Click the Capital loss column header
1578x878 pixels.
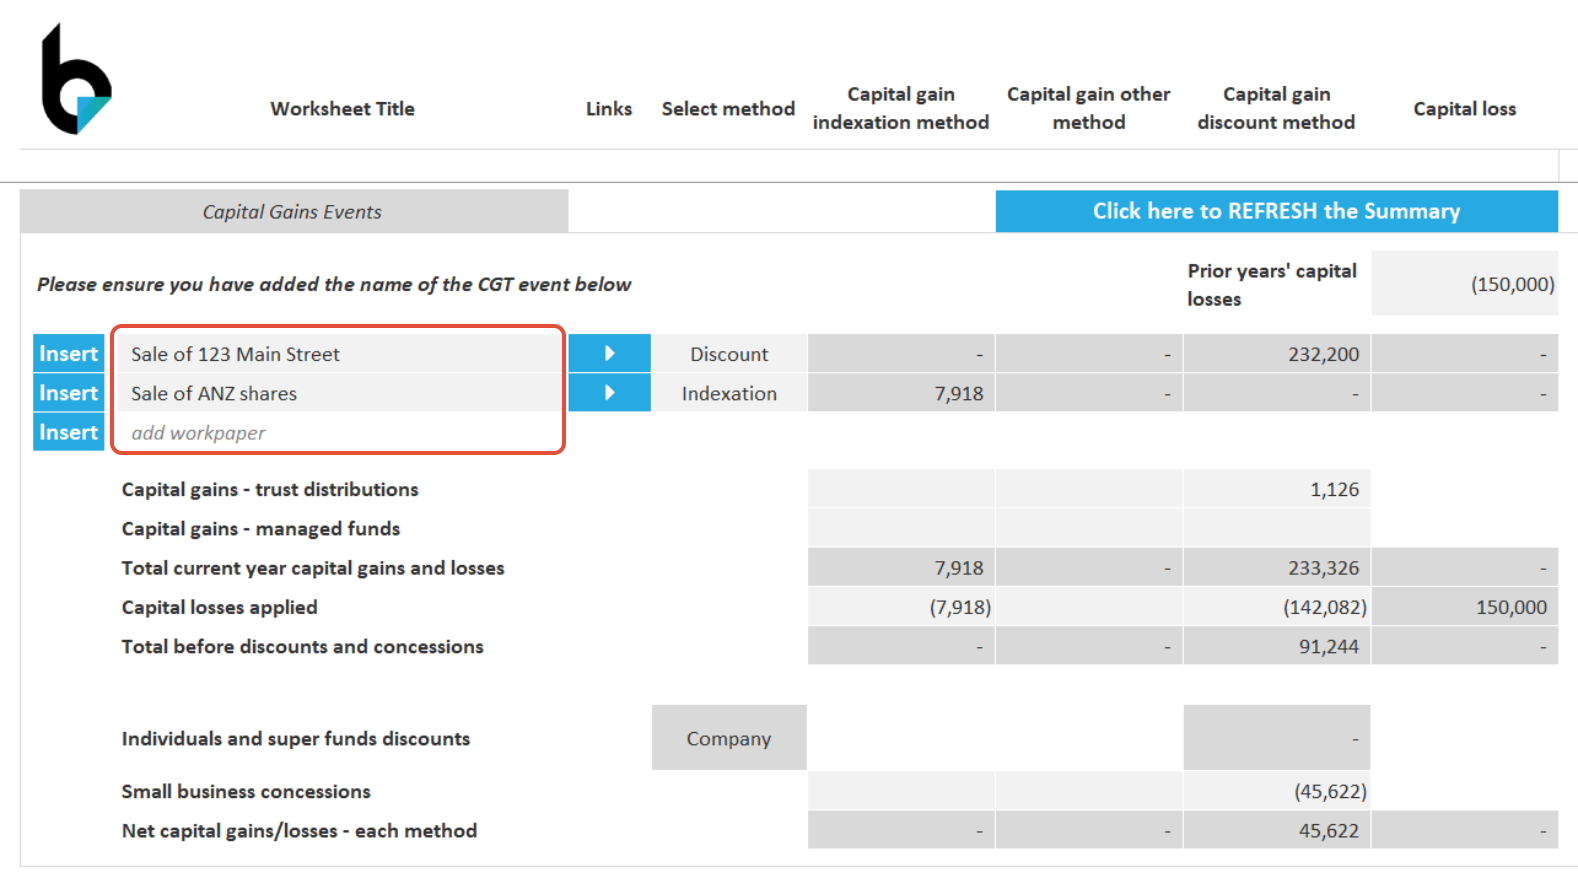(1464, 108)
